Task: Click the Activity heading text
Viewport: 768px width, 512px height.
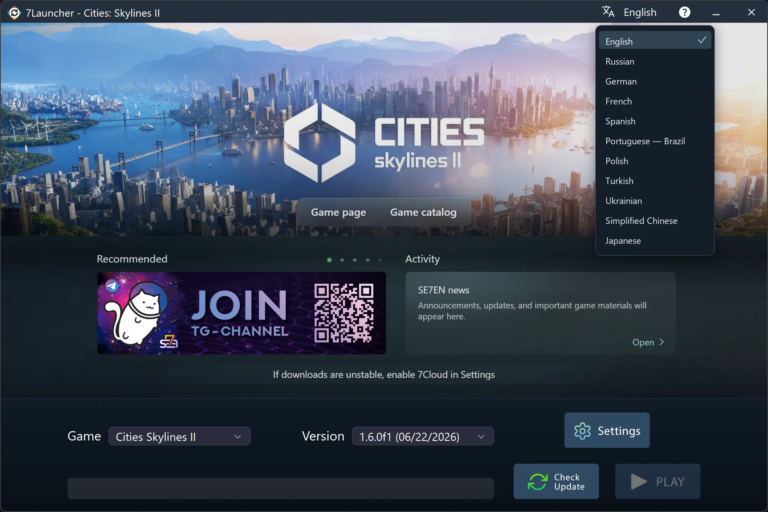Action: tap(422, 259)
